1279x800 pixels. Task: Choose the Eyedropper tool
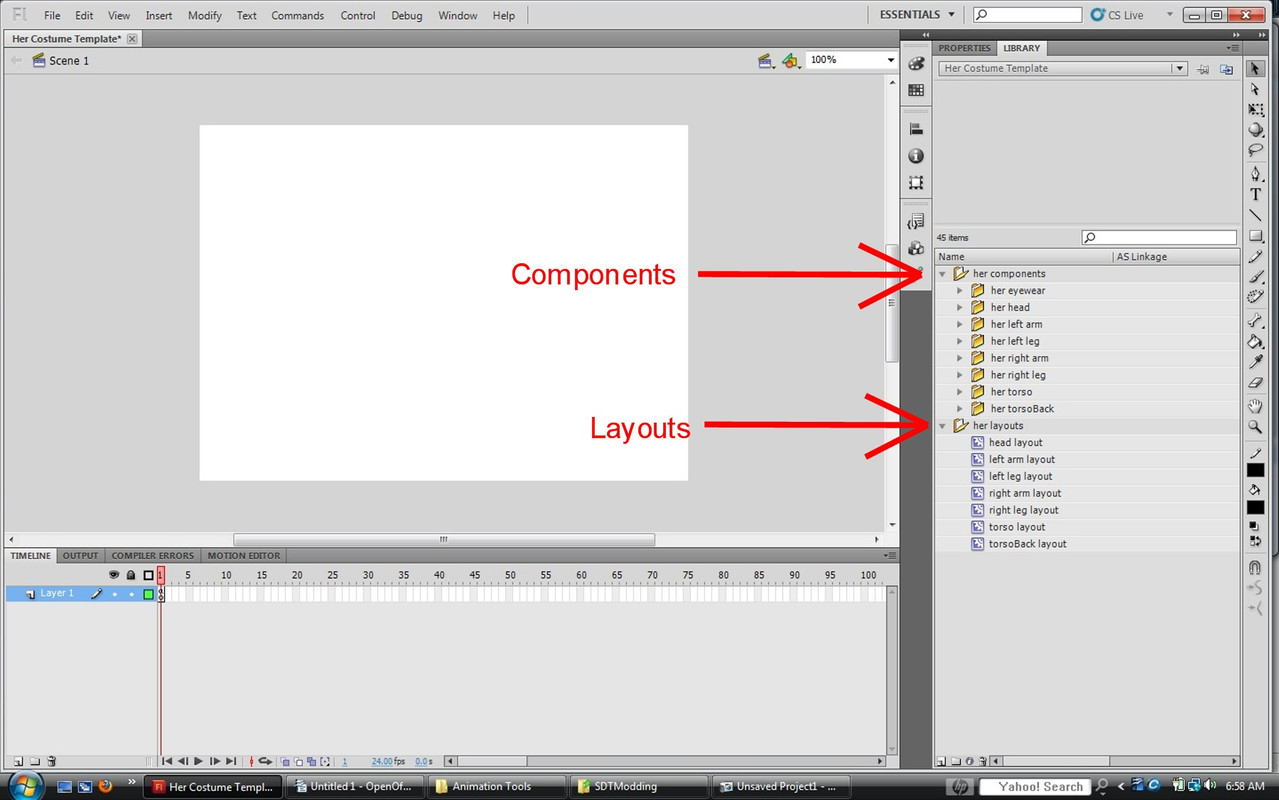pos(1256,362)
